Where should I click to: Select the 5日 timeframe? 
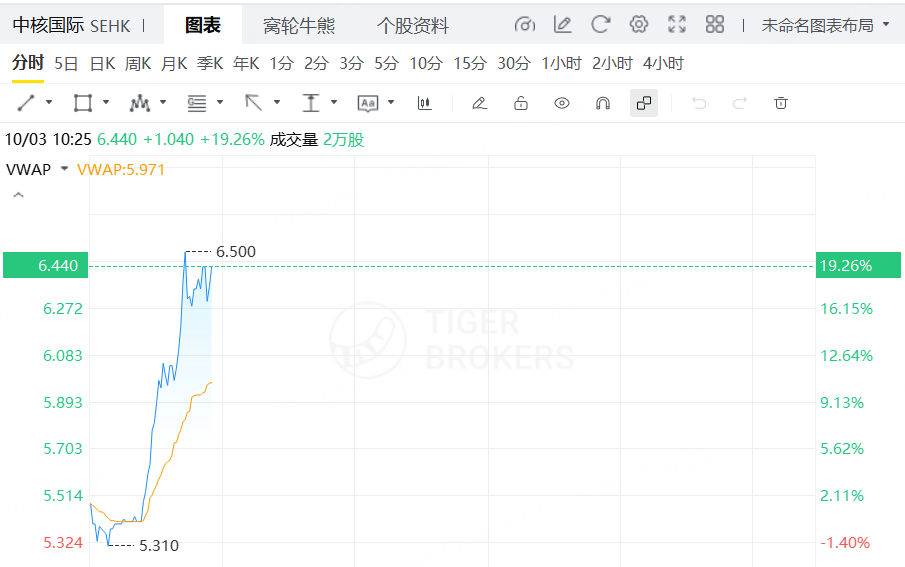pyautogui.click(x=66, y=63)
